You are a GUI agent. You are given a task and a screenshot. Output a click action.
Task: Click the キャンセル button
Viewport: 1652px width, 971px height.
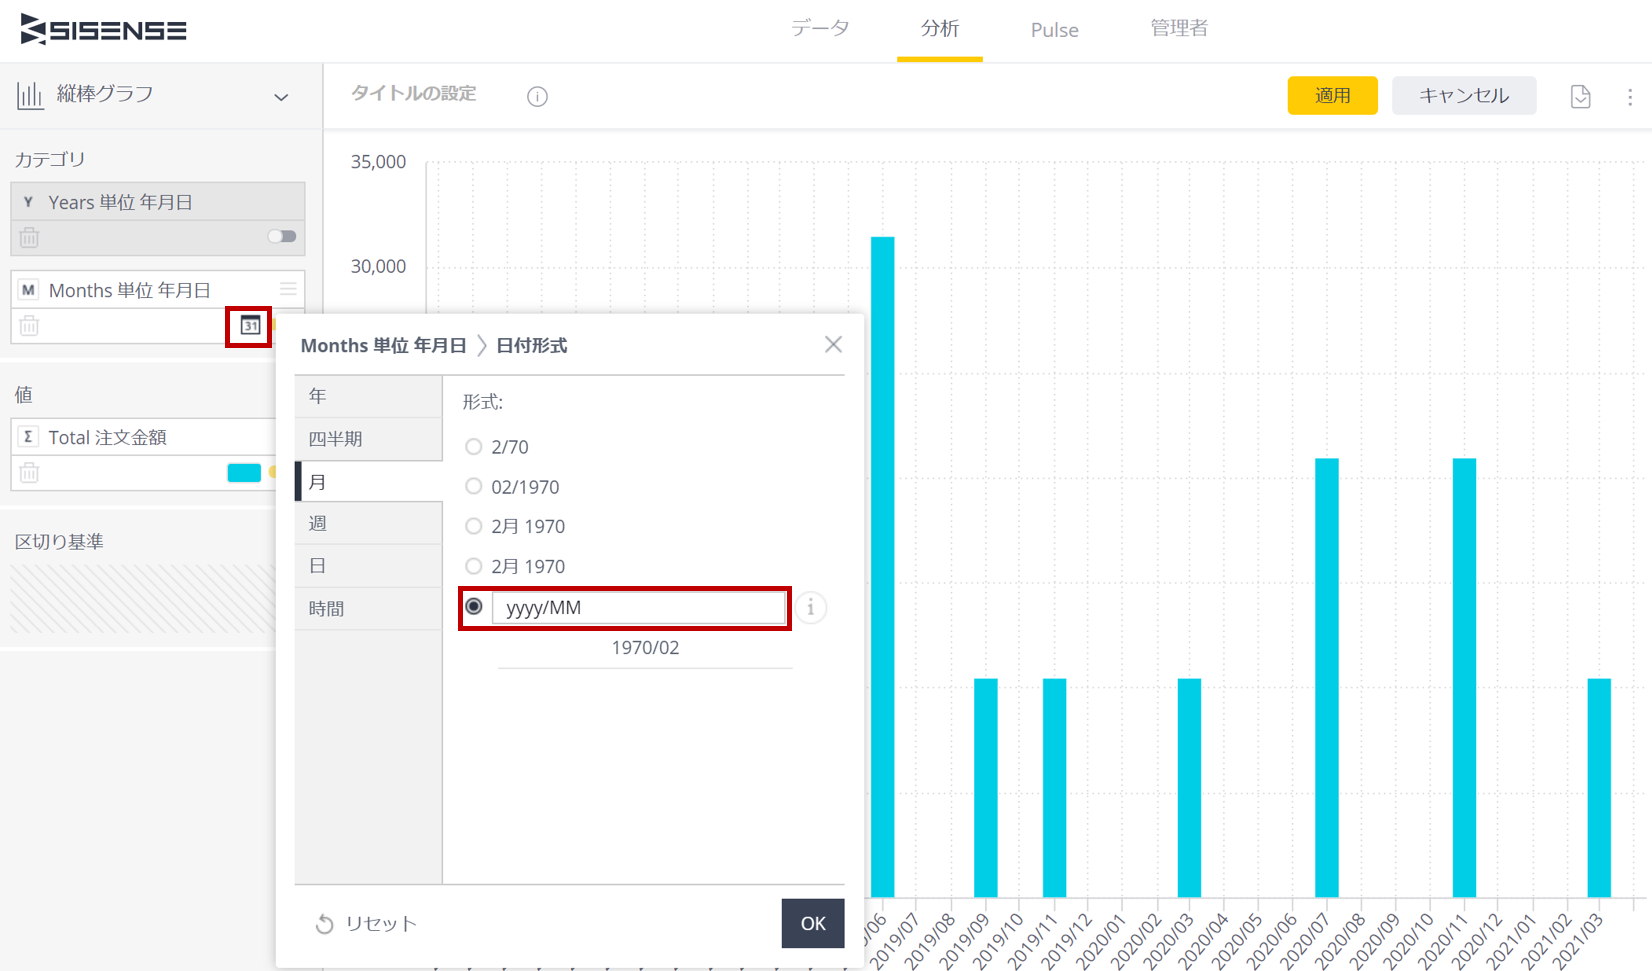(x=1464, y=95)
